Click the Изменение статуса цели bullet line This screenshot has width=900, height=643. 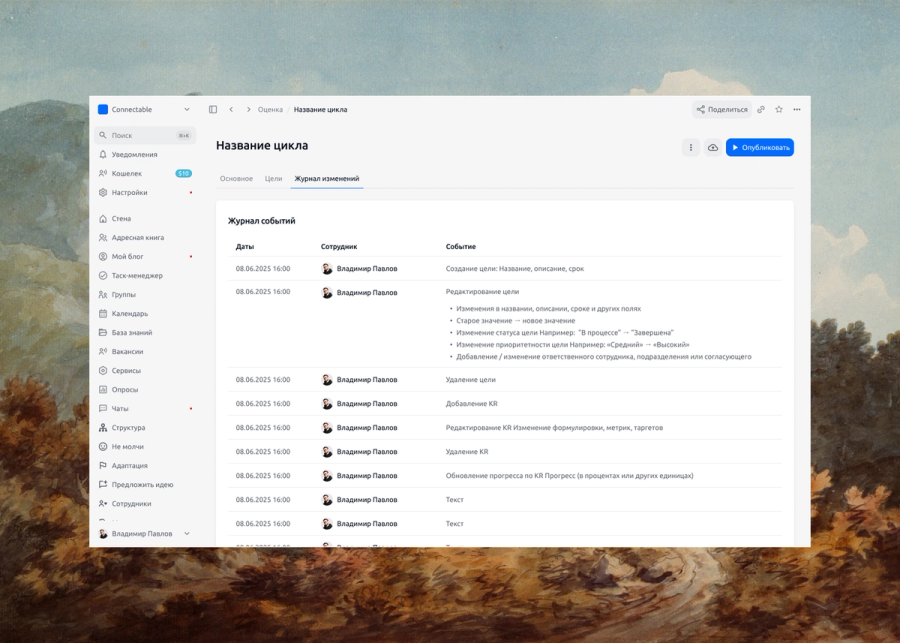565,333
